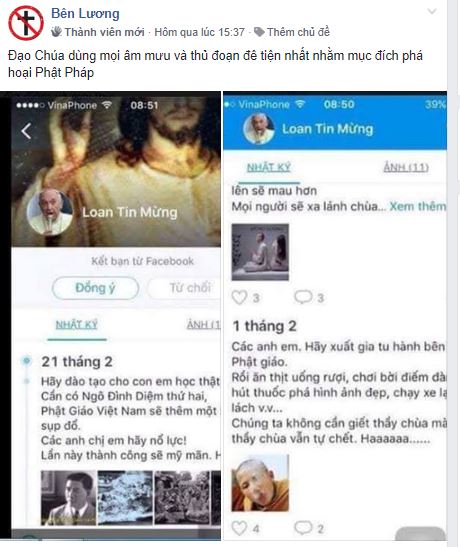Select the NHẬT KÝ tab in left screenshot
This screenshot has width=460, height=547.
coord(76,325)
